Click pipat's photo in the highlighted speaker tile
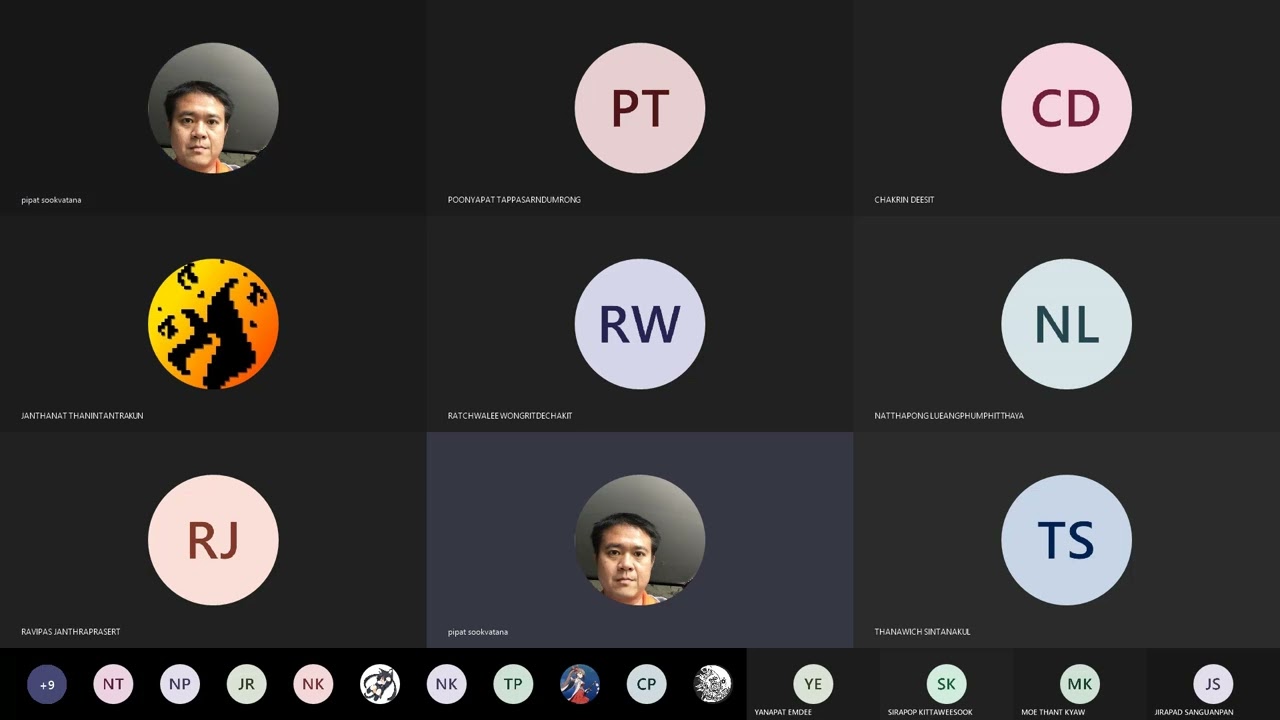This screenshot has height=720, width=1280. (640, 540)
